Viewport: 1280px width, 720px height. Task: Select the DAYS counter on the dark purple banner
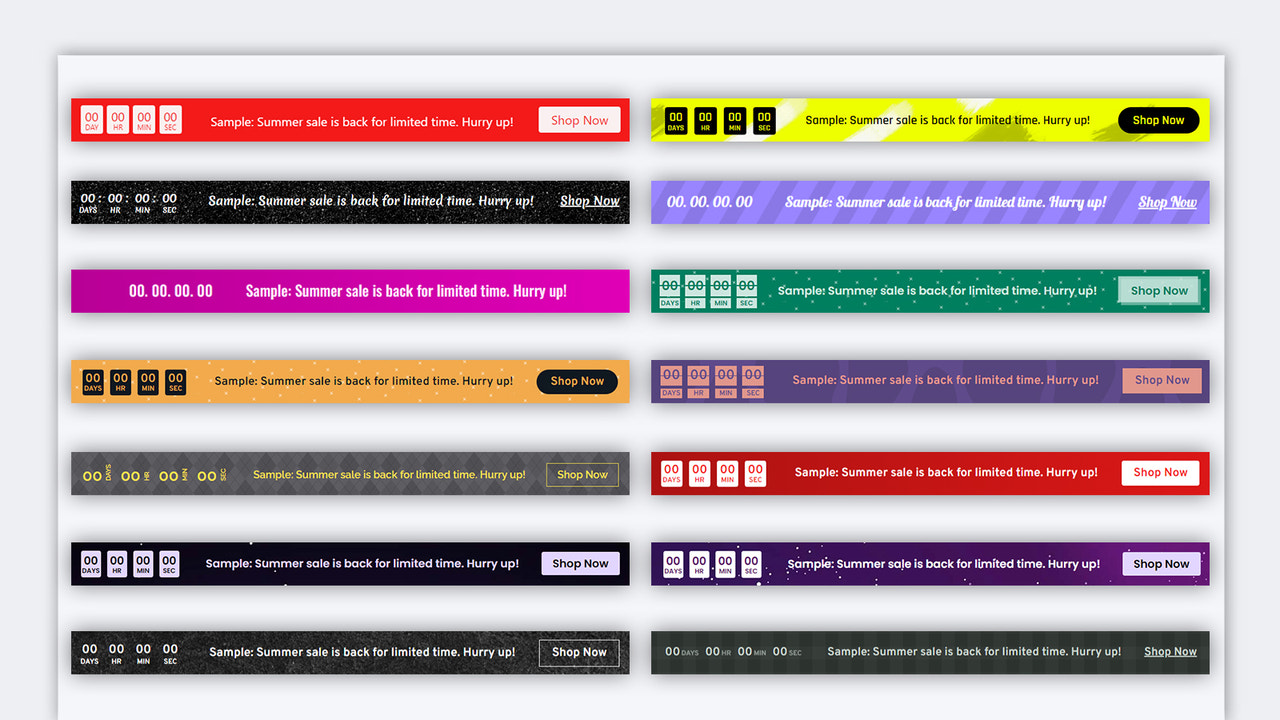672,563
